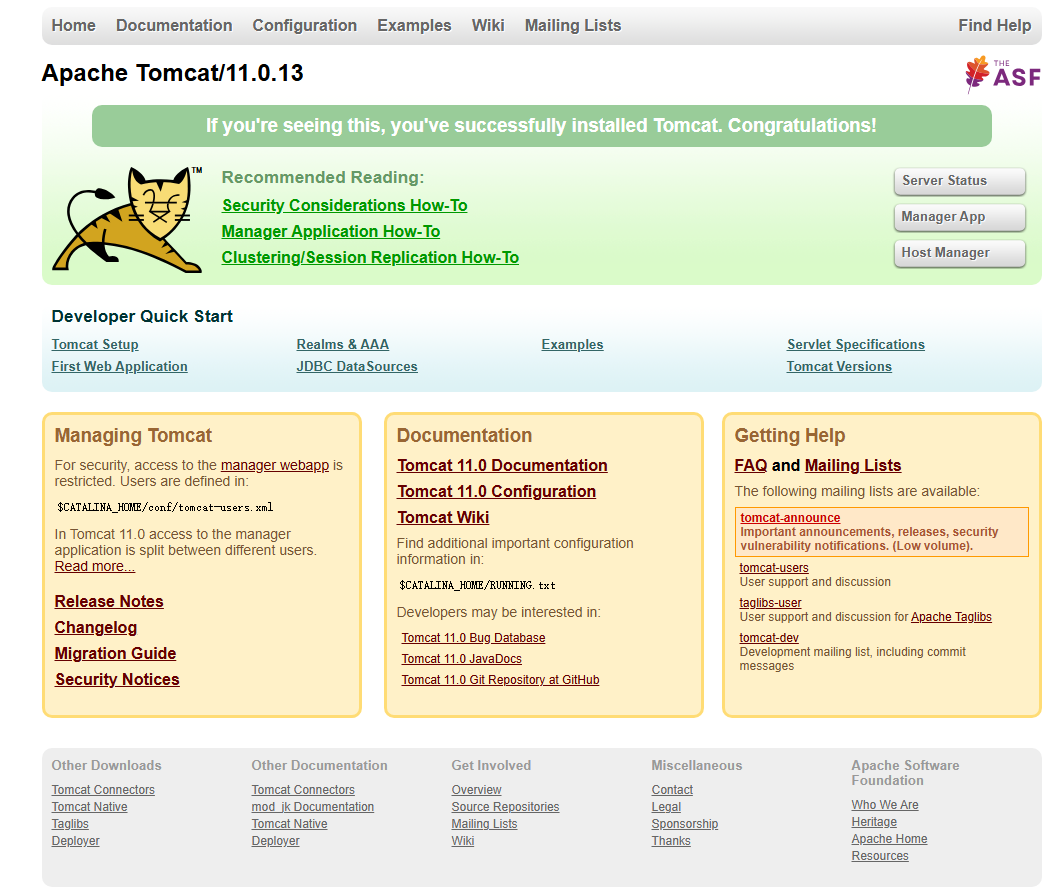Screen dimensions: 1045x891
Task: Click Find Help in the nav bar
Action: click(994, 25)
